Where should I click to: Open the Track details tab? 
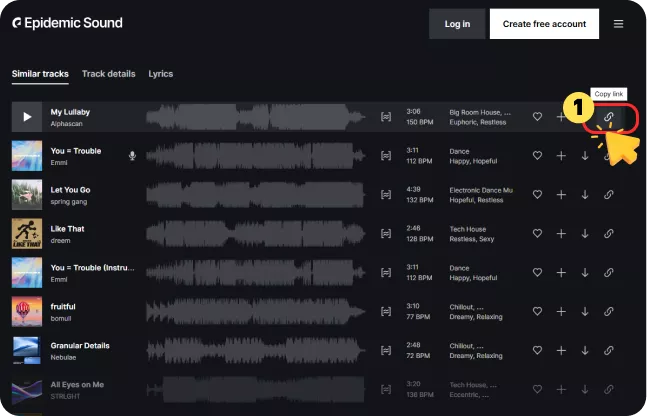(109, 74)
